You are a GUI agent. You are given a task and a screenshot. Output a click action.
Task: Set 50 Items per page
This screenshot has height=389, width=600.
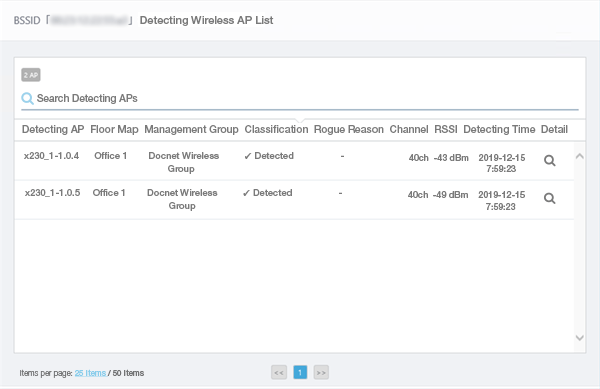pos(128,373)
